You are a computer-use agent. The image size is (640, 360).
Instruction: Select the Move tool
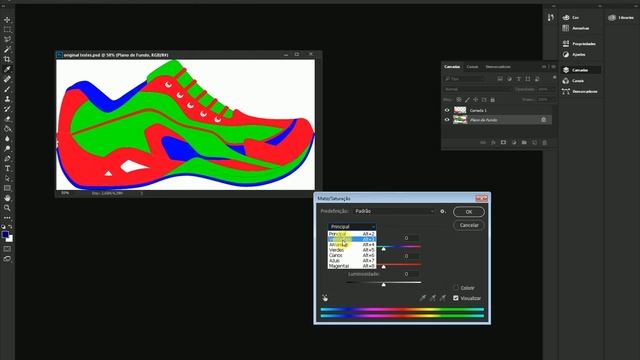pos(7,20)
